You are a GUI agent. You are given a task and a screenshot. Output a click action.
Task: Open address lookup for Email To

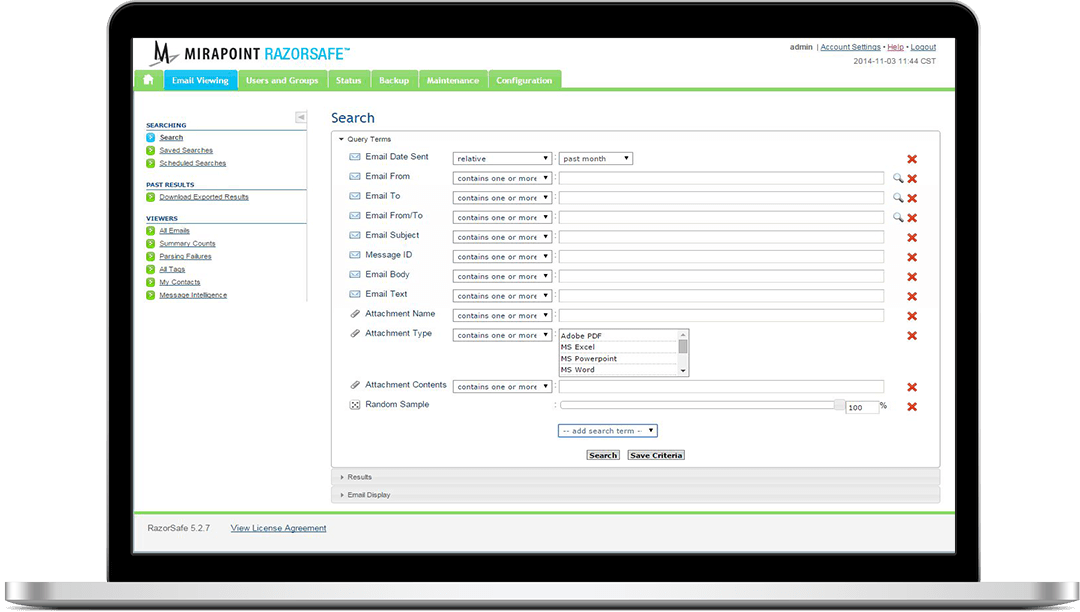897,198
